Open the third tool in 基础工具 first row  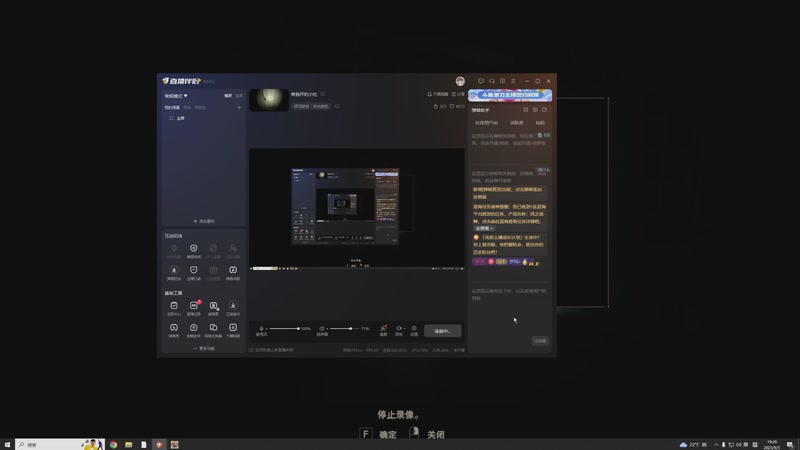pyautogui.click(x=213, y=308)
